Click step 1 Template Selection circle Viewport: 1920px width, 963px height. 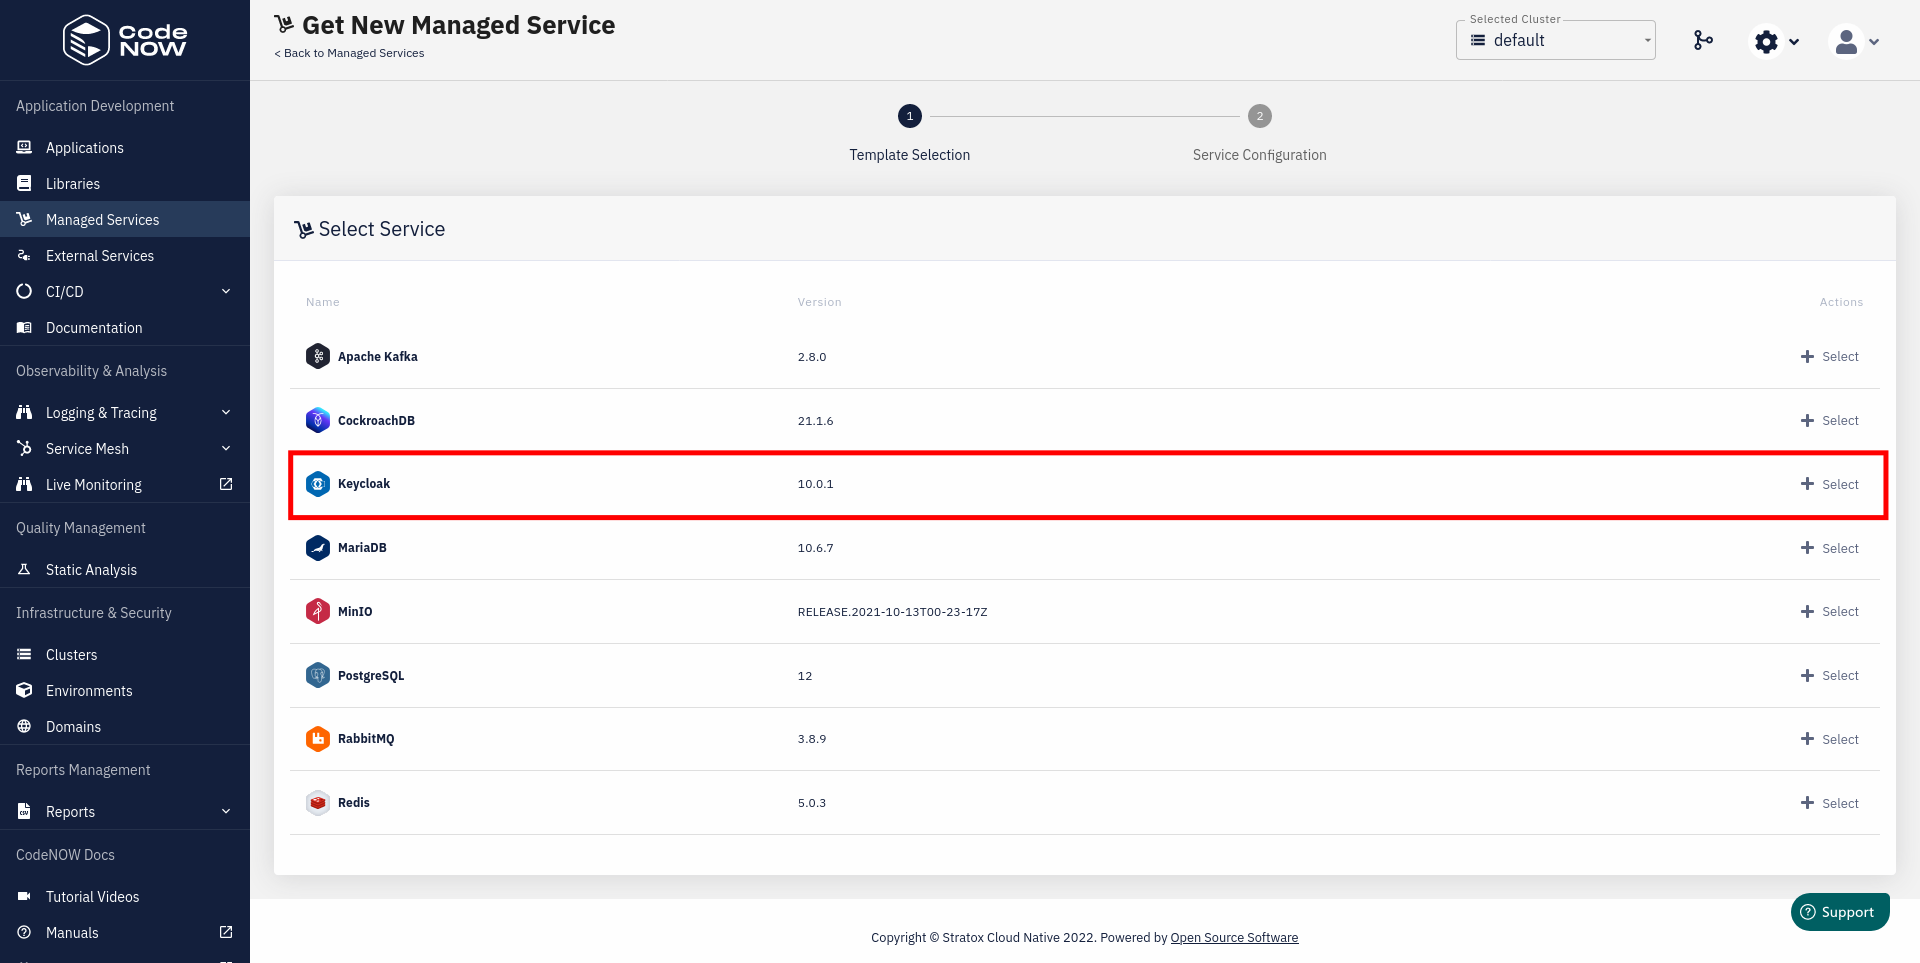(x=910, y=116)
